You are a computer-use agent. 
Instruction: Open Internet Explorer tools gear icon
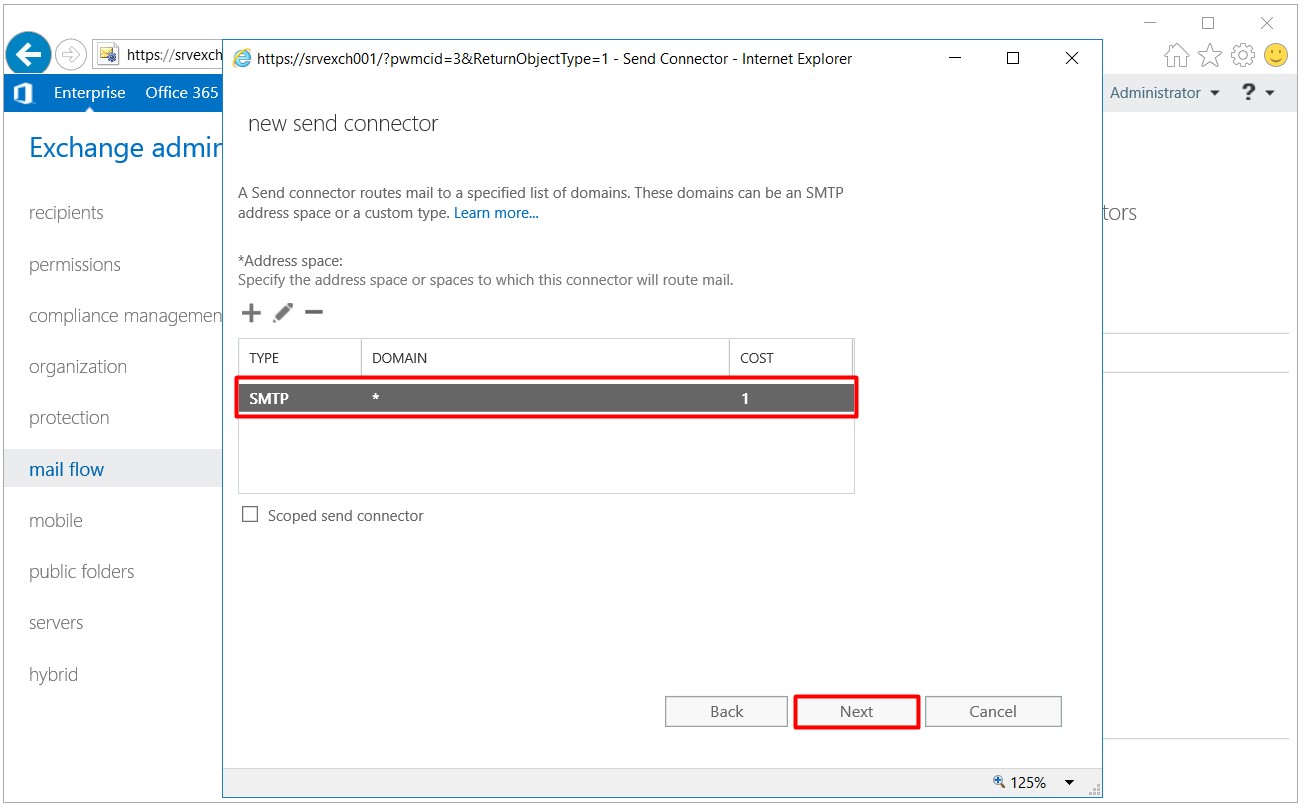[1243, 55]
